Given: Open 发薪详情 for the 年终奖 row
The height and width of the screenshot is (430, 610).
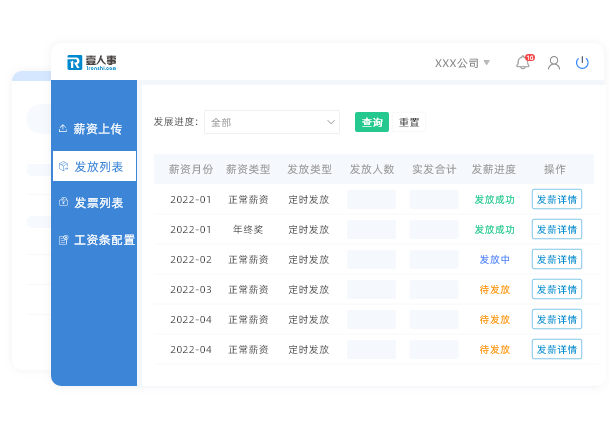Looking at the screenshot, I should tap(557, 229).
